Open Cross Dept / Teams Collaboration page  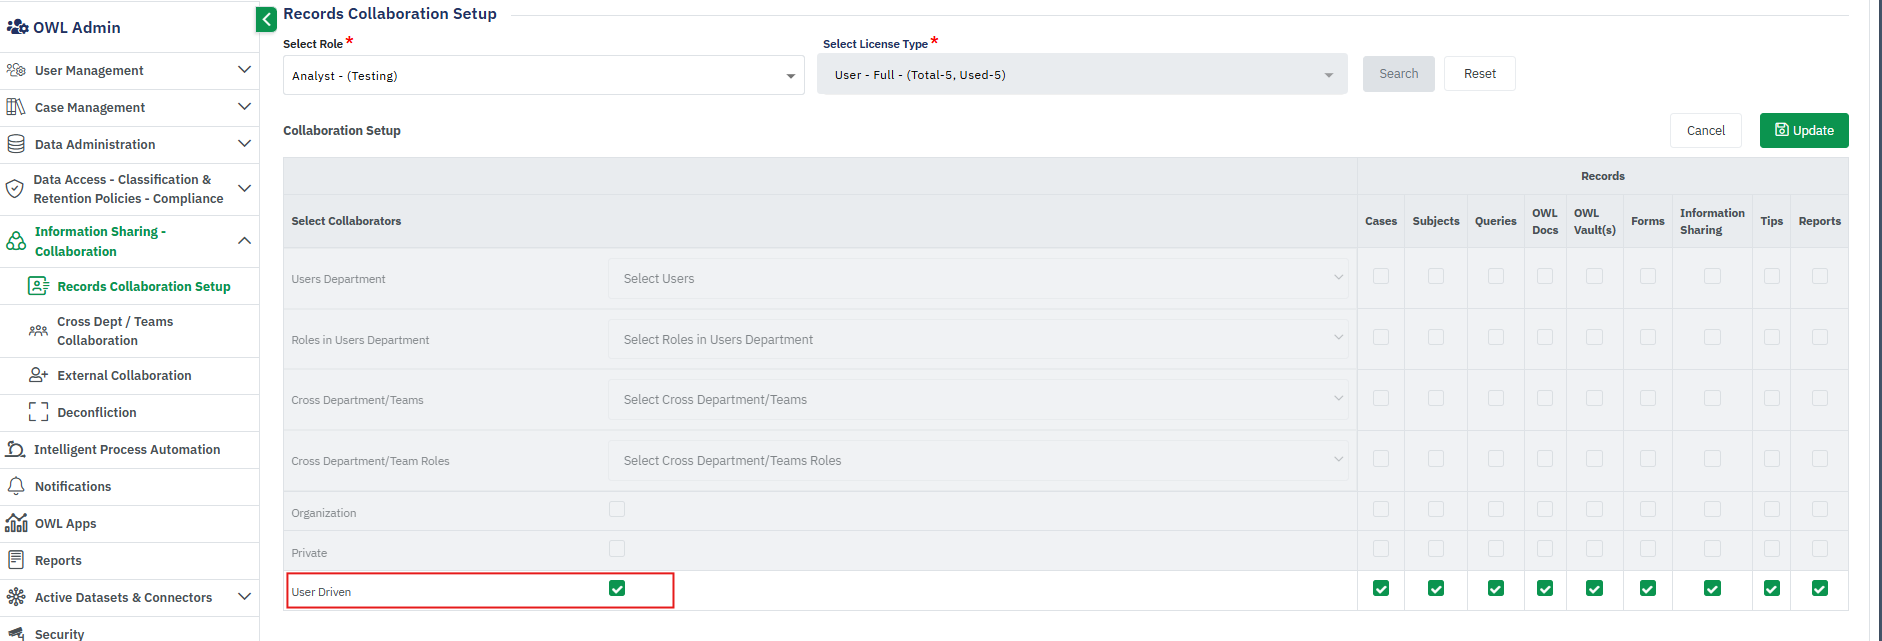(115, 331)
